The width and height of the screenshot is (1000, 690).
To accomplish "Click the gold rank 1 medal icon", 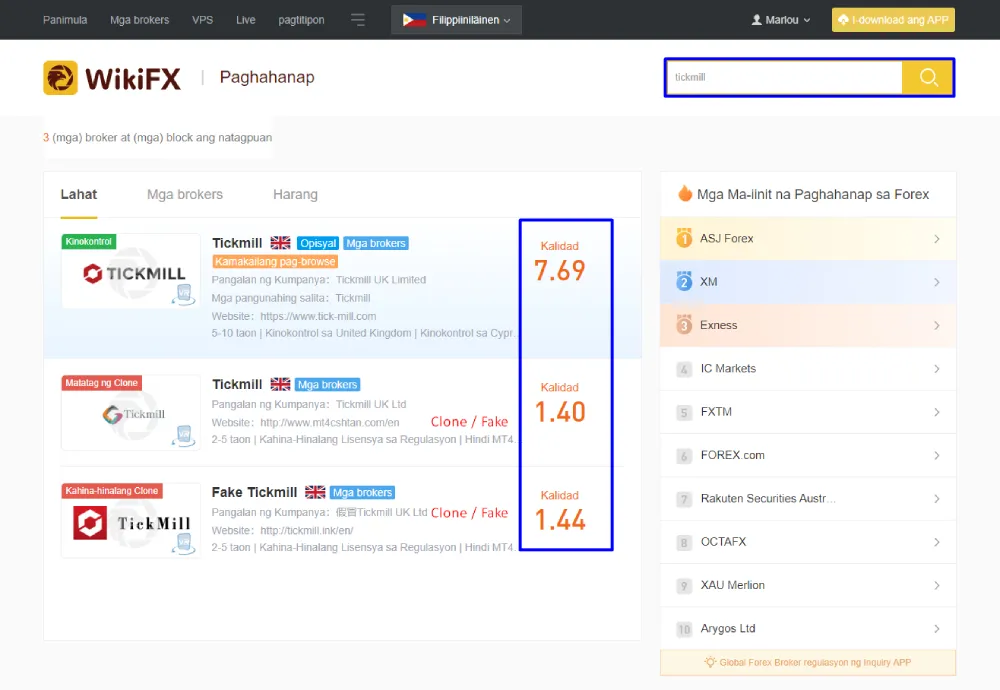I will pyautogui.click(x=684, y=238).
